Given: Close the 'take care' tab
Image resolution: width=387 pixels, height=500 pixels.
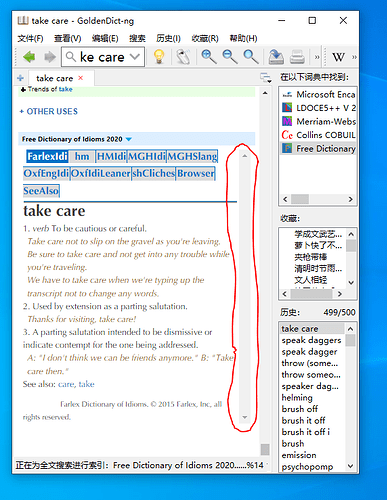Looking at the screenshot, I should tap(81, 78).
